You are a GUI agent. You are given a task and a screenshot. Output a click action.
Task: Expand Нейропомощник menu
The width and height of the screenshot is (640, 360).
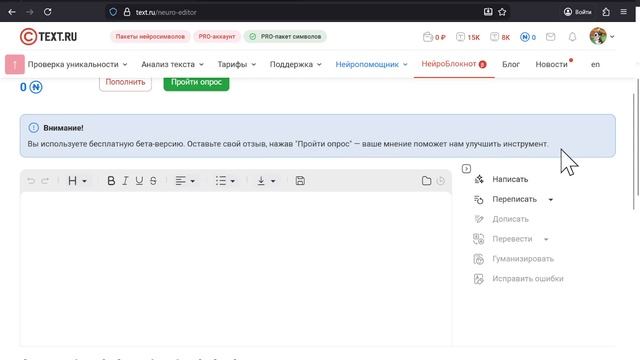point(371,64)
